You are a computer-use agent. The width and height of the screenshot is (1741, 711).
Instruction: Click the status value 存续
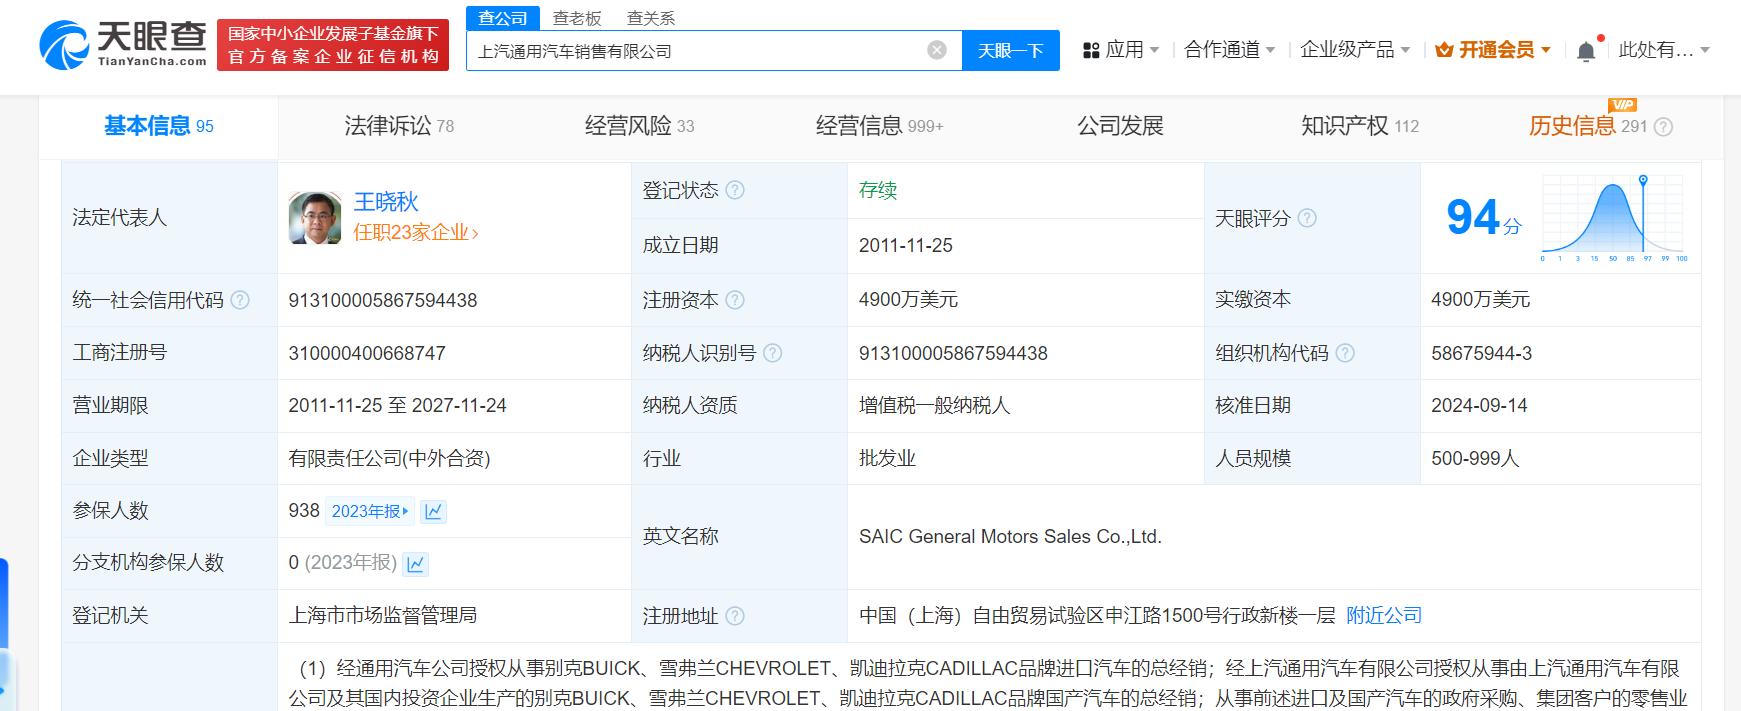(x=878, y=190)
